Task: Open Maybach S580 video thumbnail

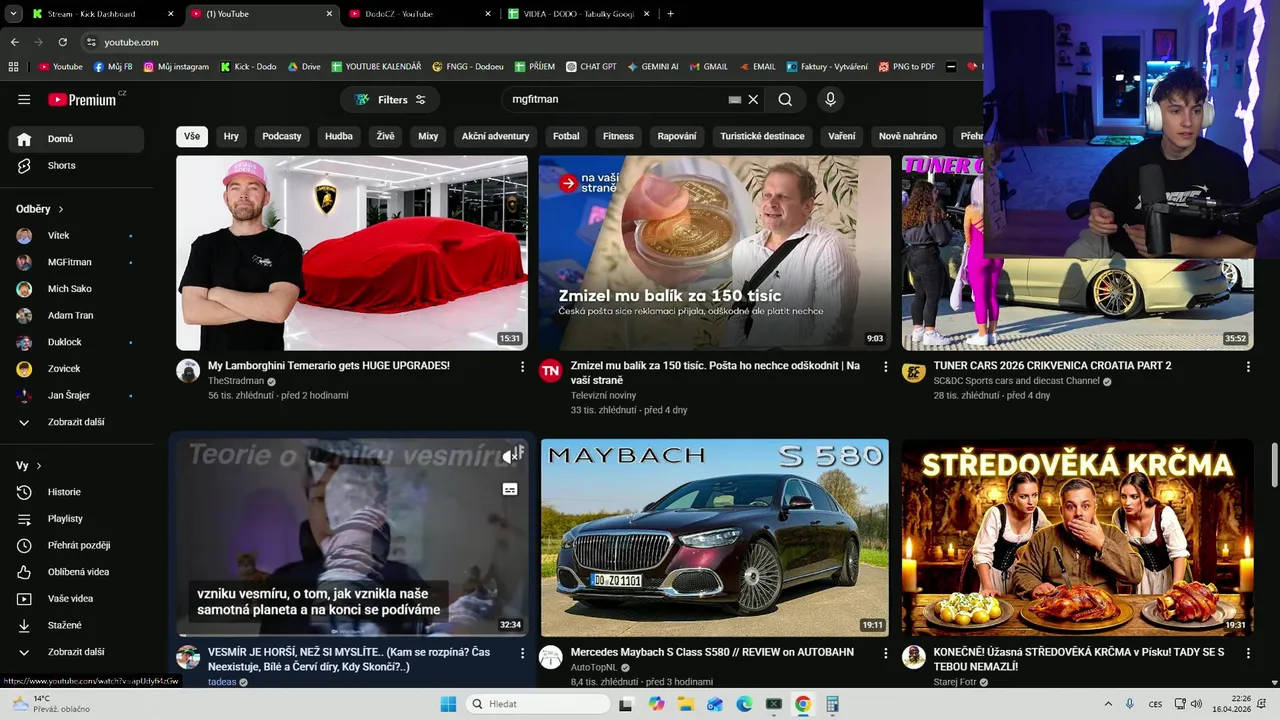Action: (714, 537)
